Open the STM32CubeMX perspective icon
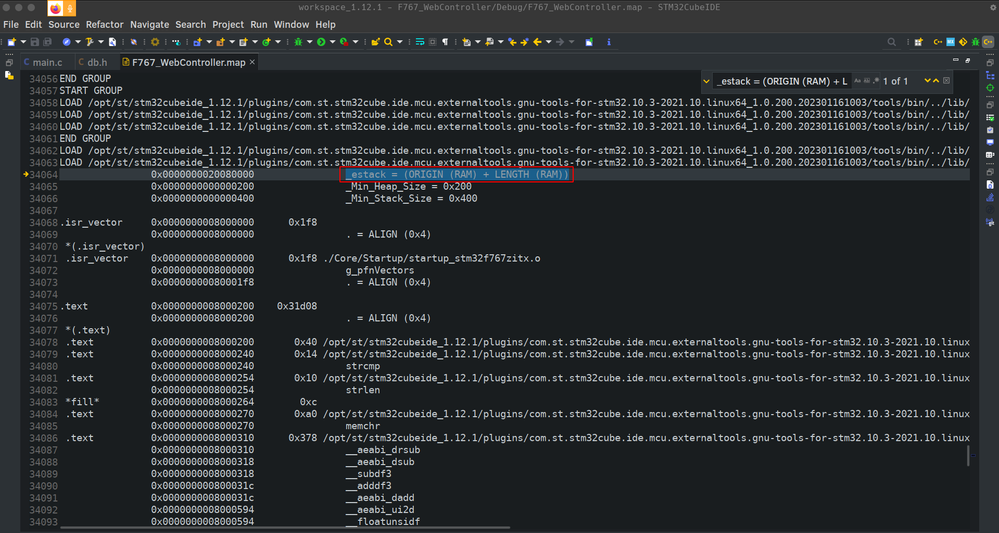 point(951,42)
